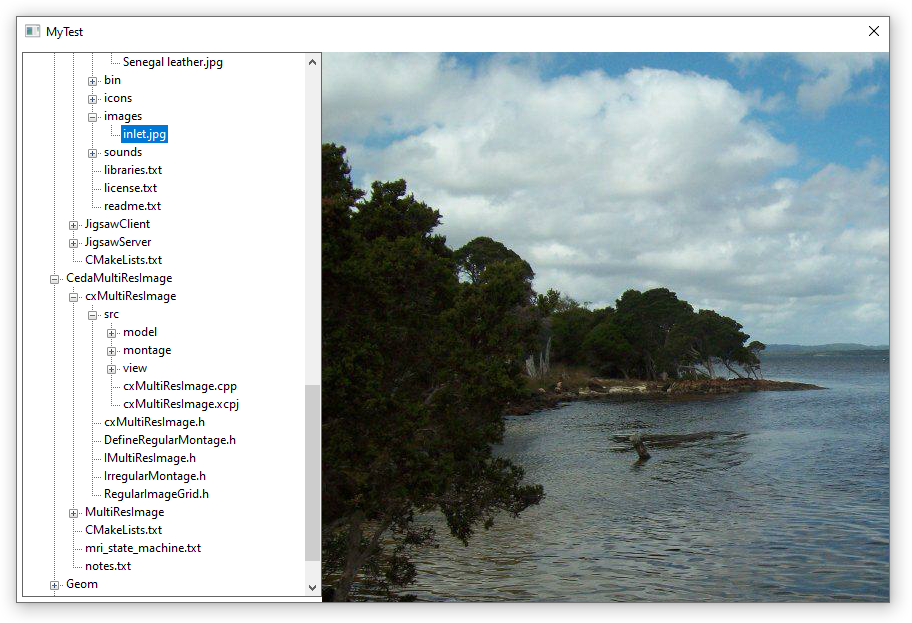Select CMakeLists.txt below MultiResImage
The height and width of the screenshot is (623, 912).
click(x=123, y=530)
